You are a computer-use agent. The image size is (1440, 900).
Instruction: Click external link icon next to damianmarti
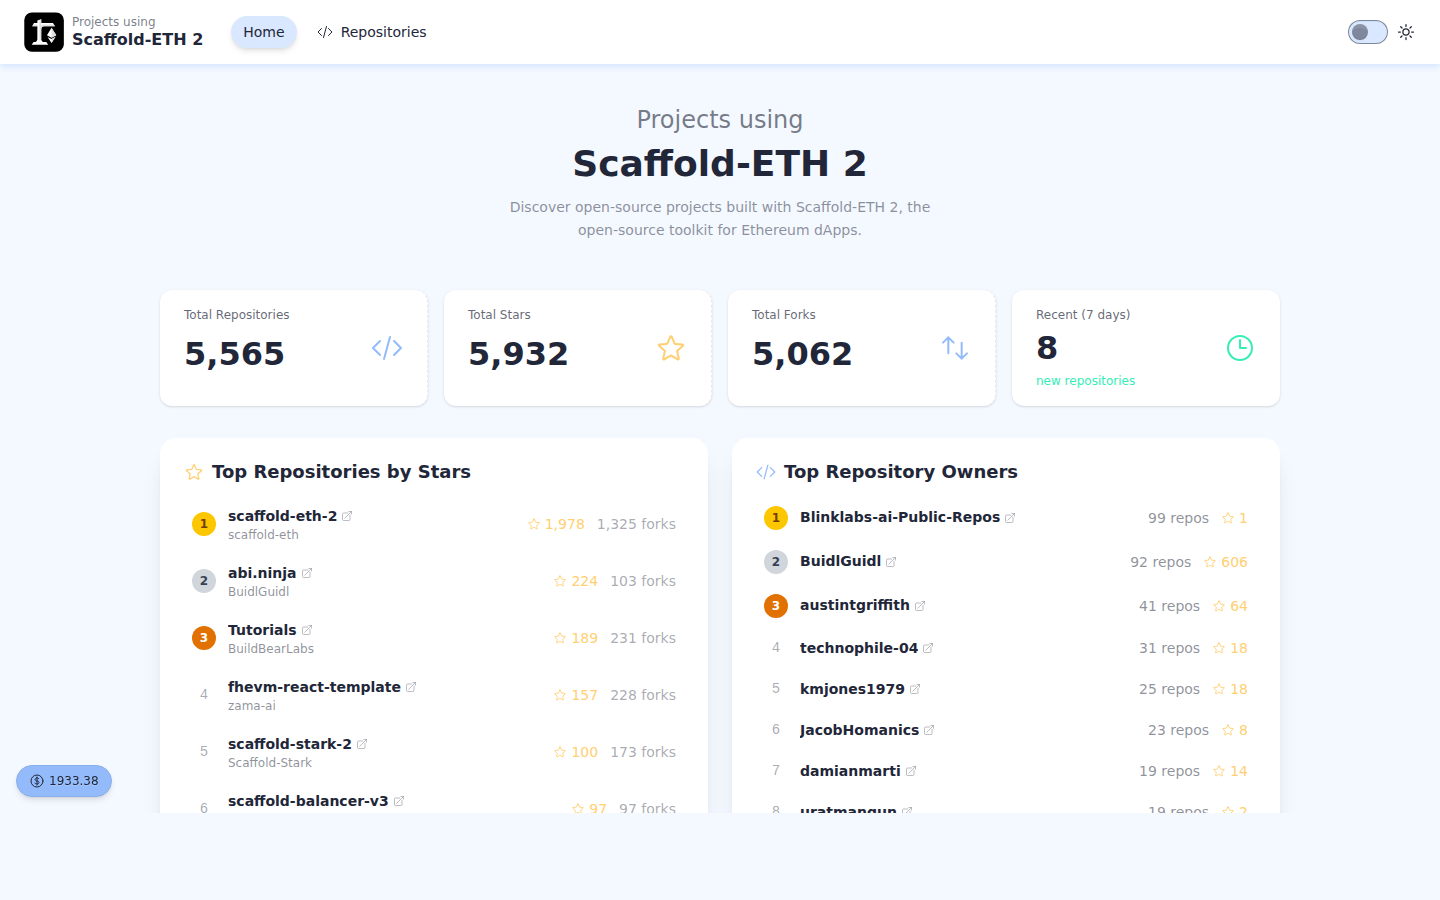(x=911, y=771)
